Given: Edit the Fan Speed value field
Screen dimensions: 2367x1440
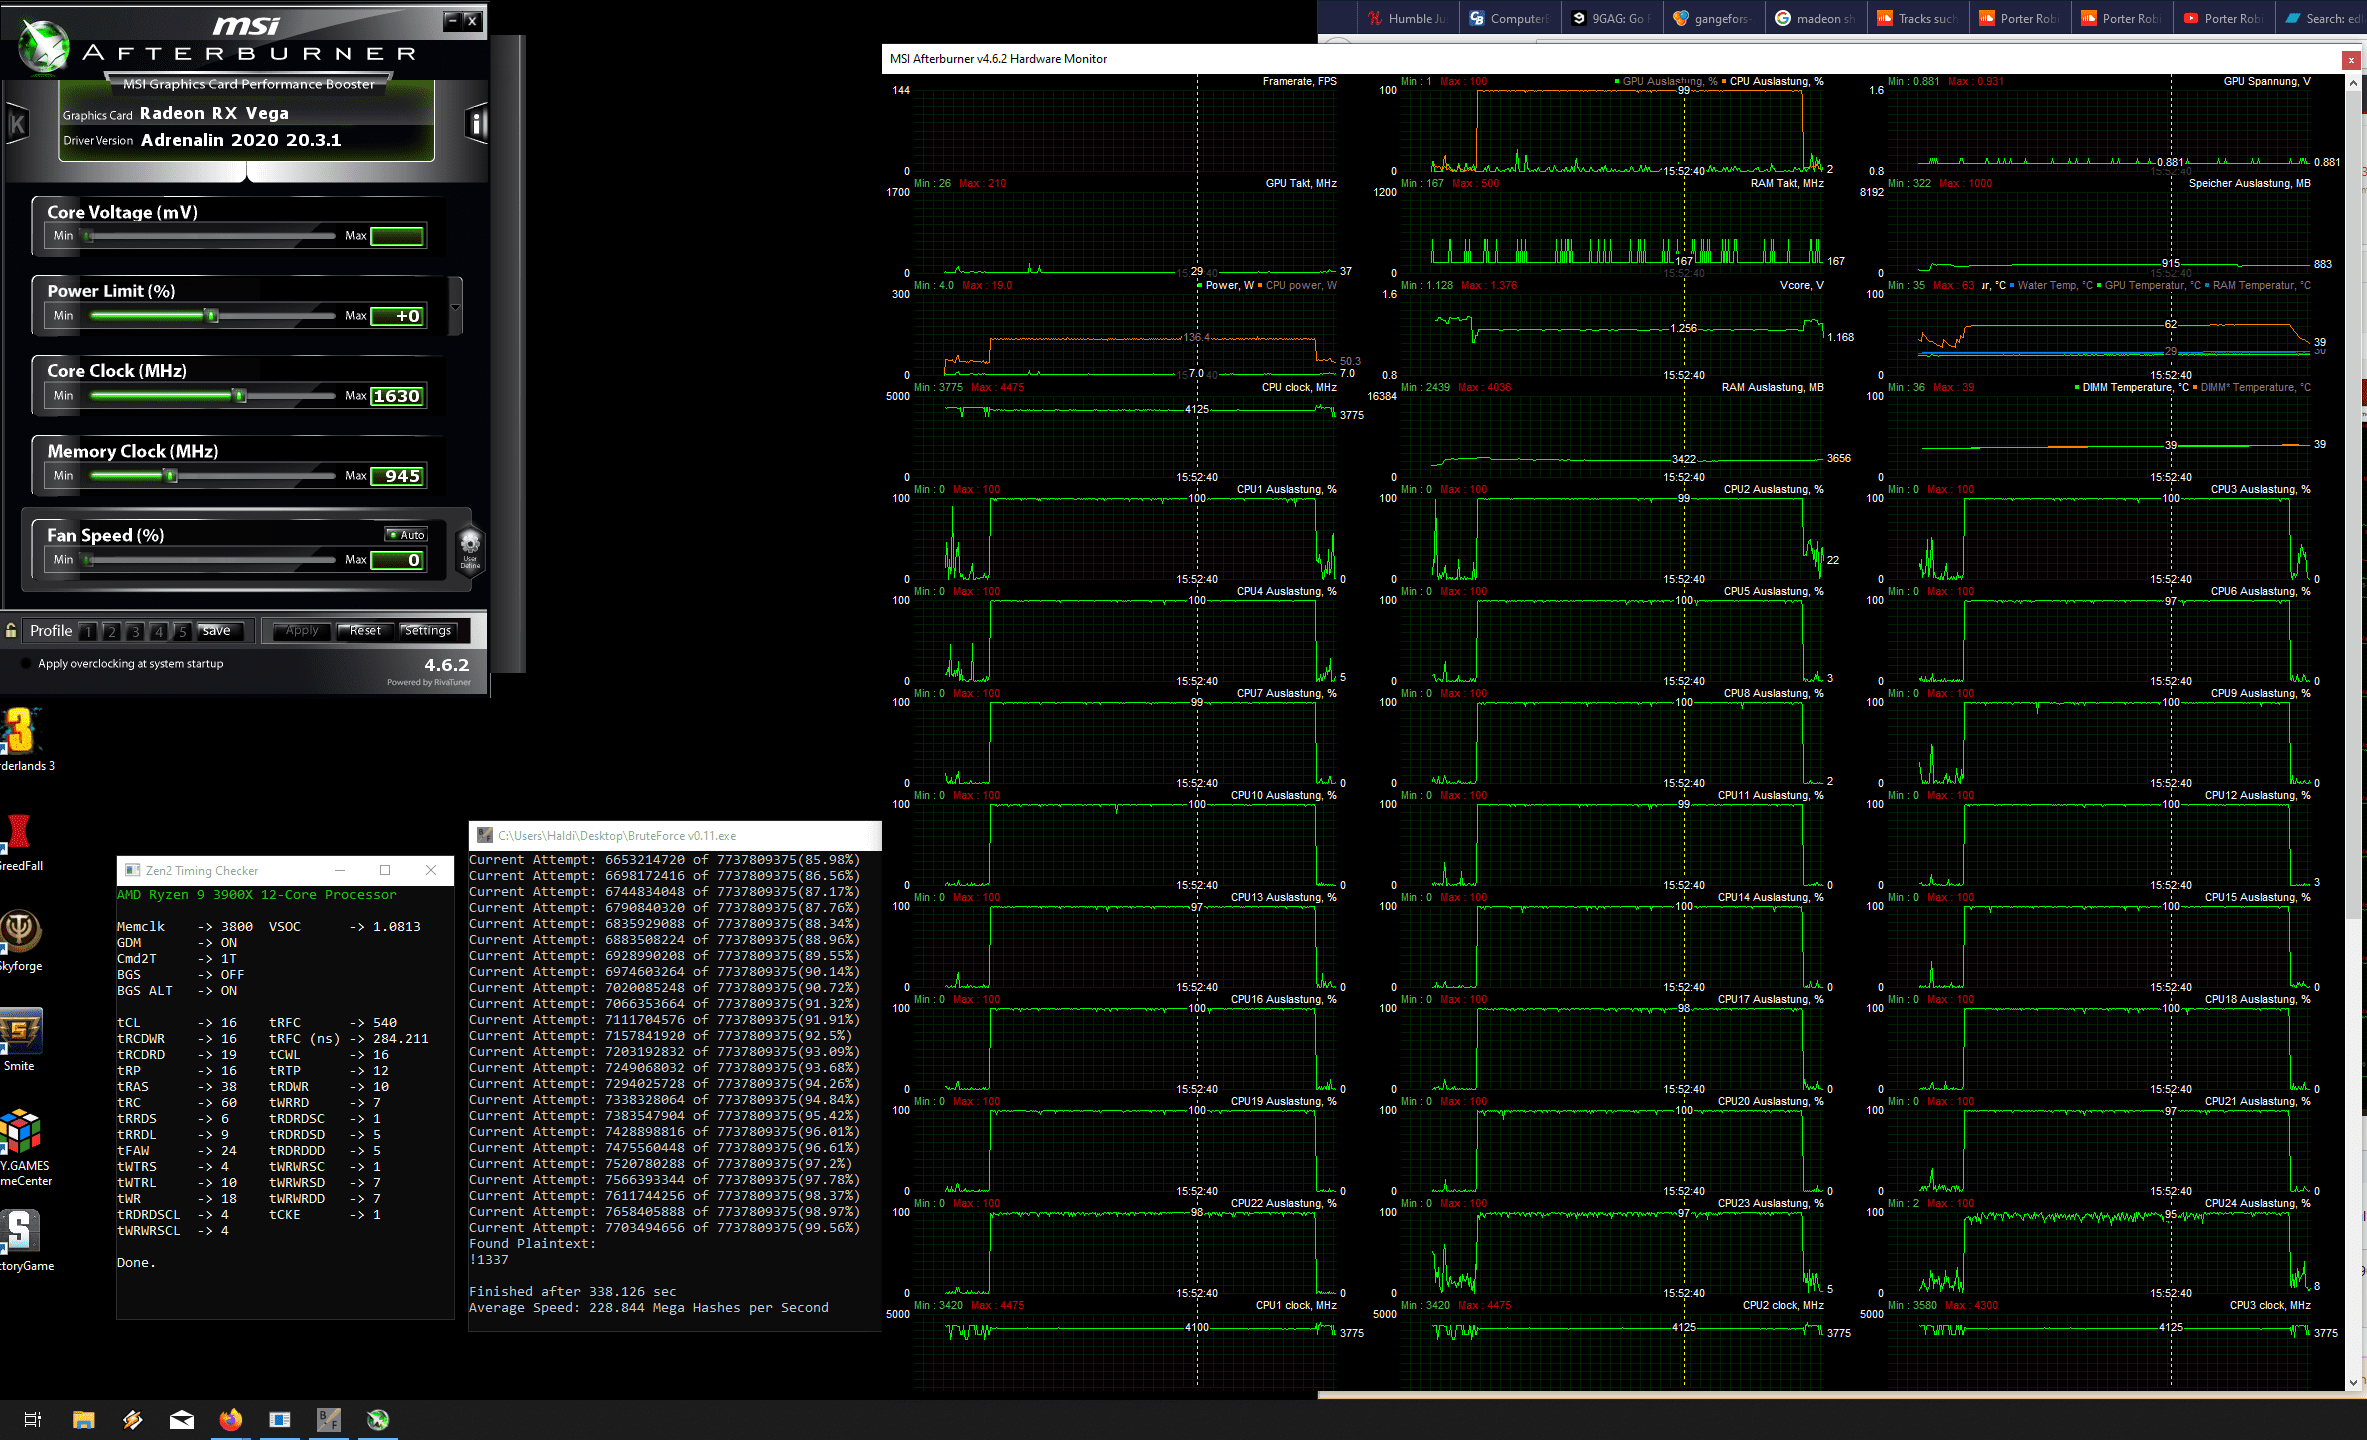Looking at the screenshot, I should tap(397, 560).
